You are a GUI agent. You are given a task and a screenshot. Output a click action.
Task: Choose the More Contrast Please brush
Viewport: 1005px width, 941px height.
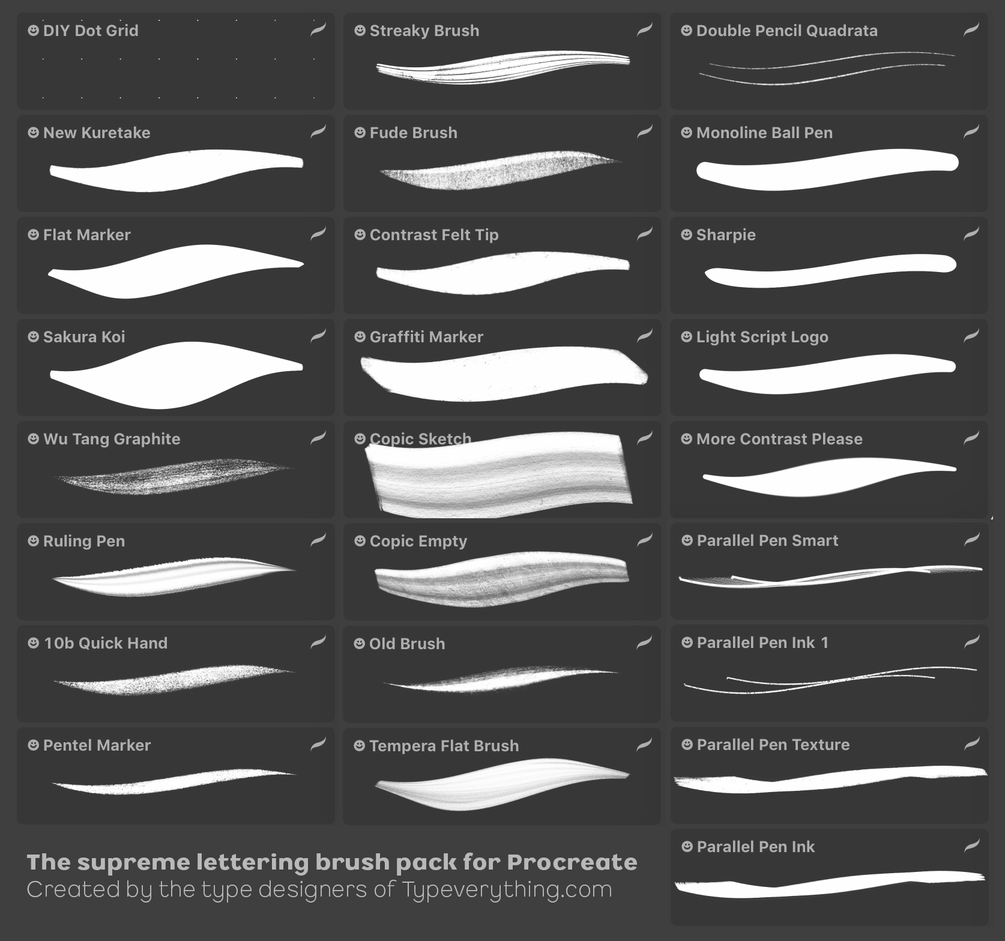[829, 470]
